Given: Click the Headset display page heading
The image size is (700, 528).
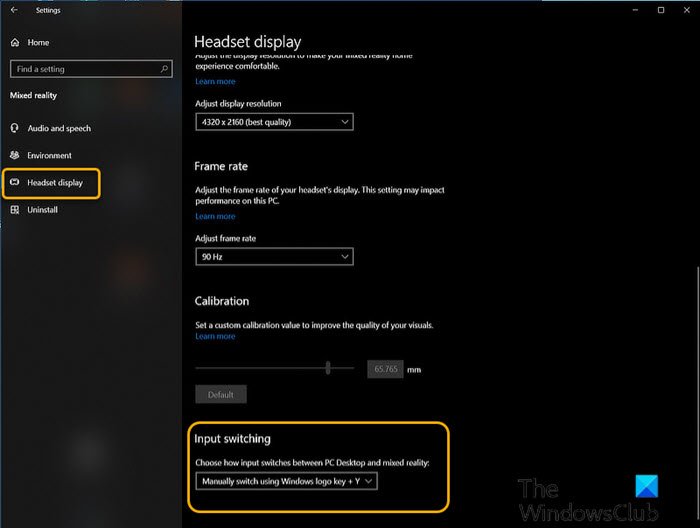Looking at the screenshot, I should point(248,42).
